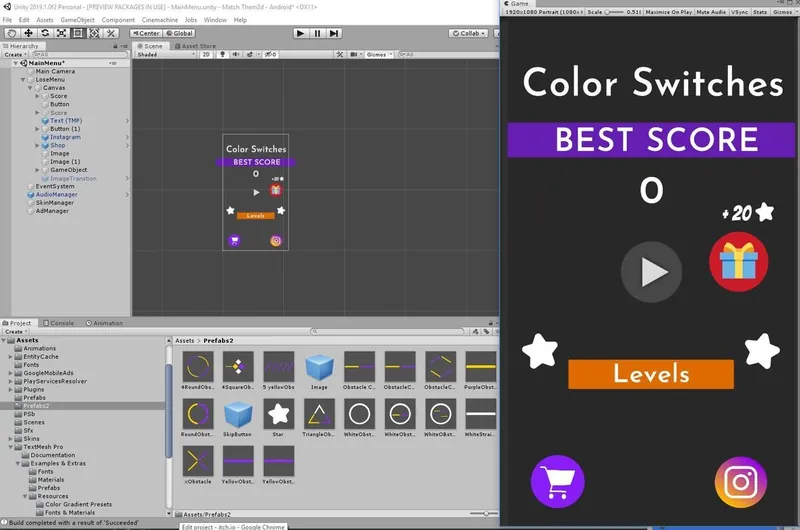Open the Scenes folder in Project
The image size is (800, 530).
(34, 422)
